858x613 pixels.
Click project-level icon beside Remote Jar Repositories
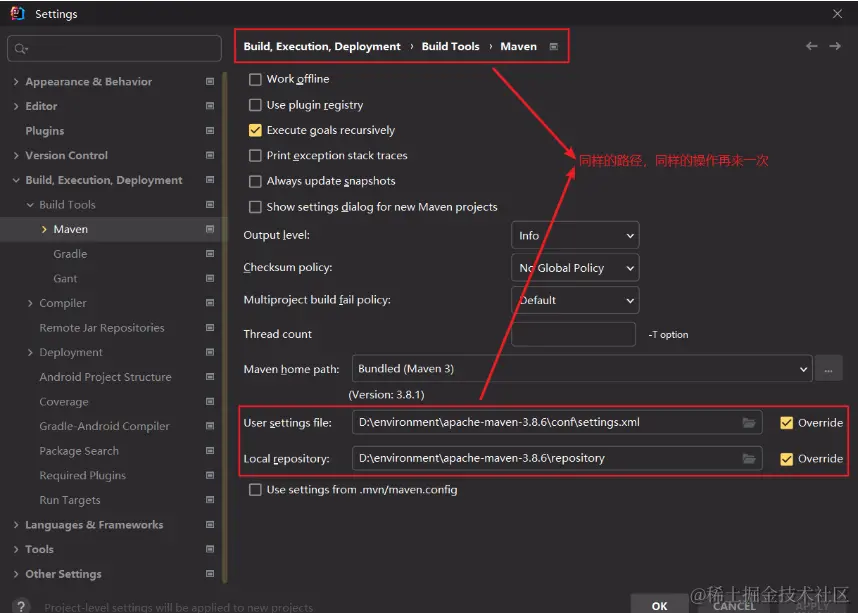coord(210,328)
